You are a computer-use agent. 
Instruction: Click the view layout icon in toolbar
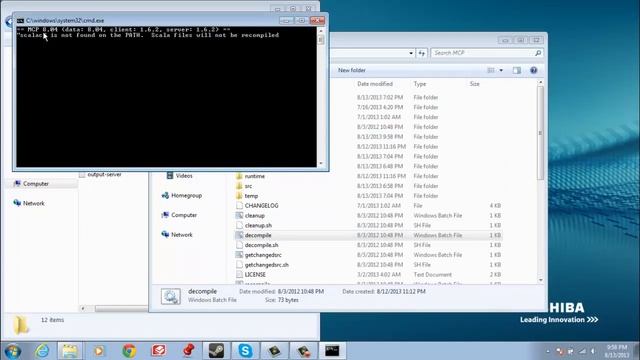coord(491,70)
